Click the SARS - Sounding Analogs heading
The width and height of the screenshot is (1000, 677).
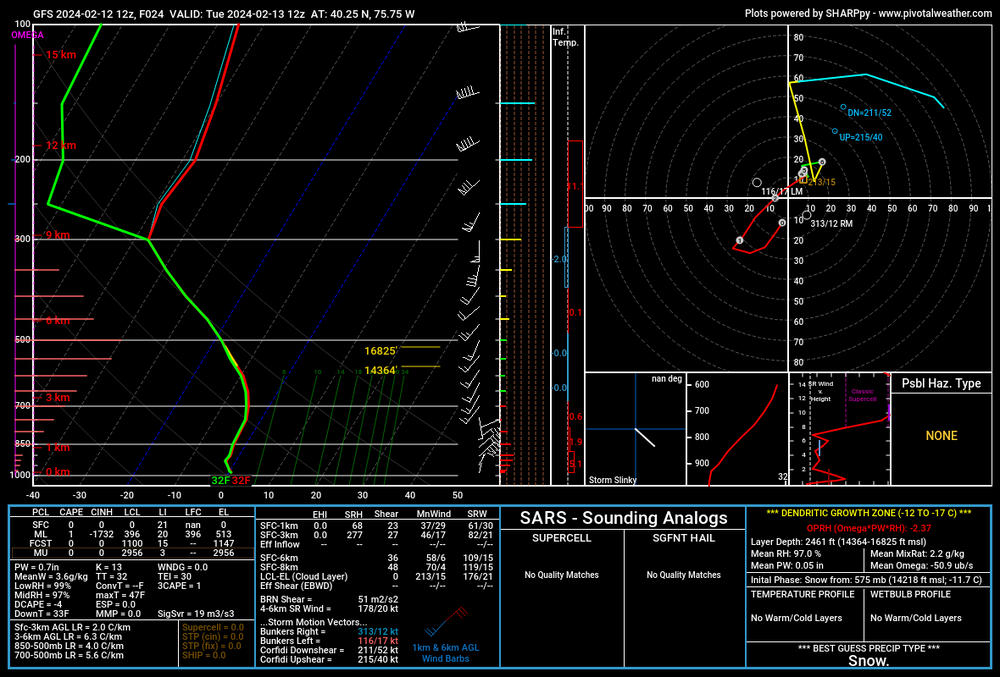pyautogui.click(x=623, y=518)
